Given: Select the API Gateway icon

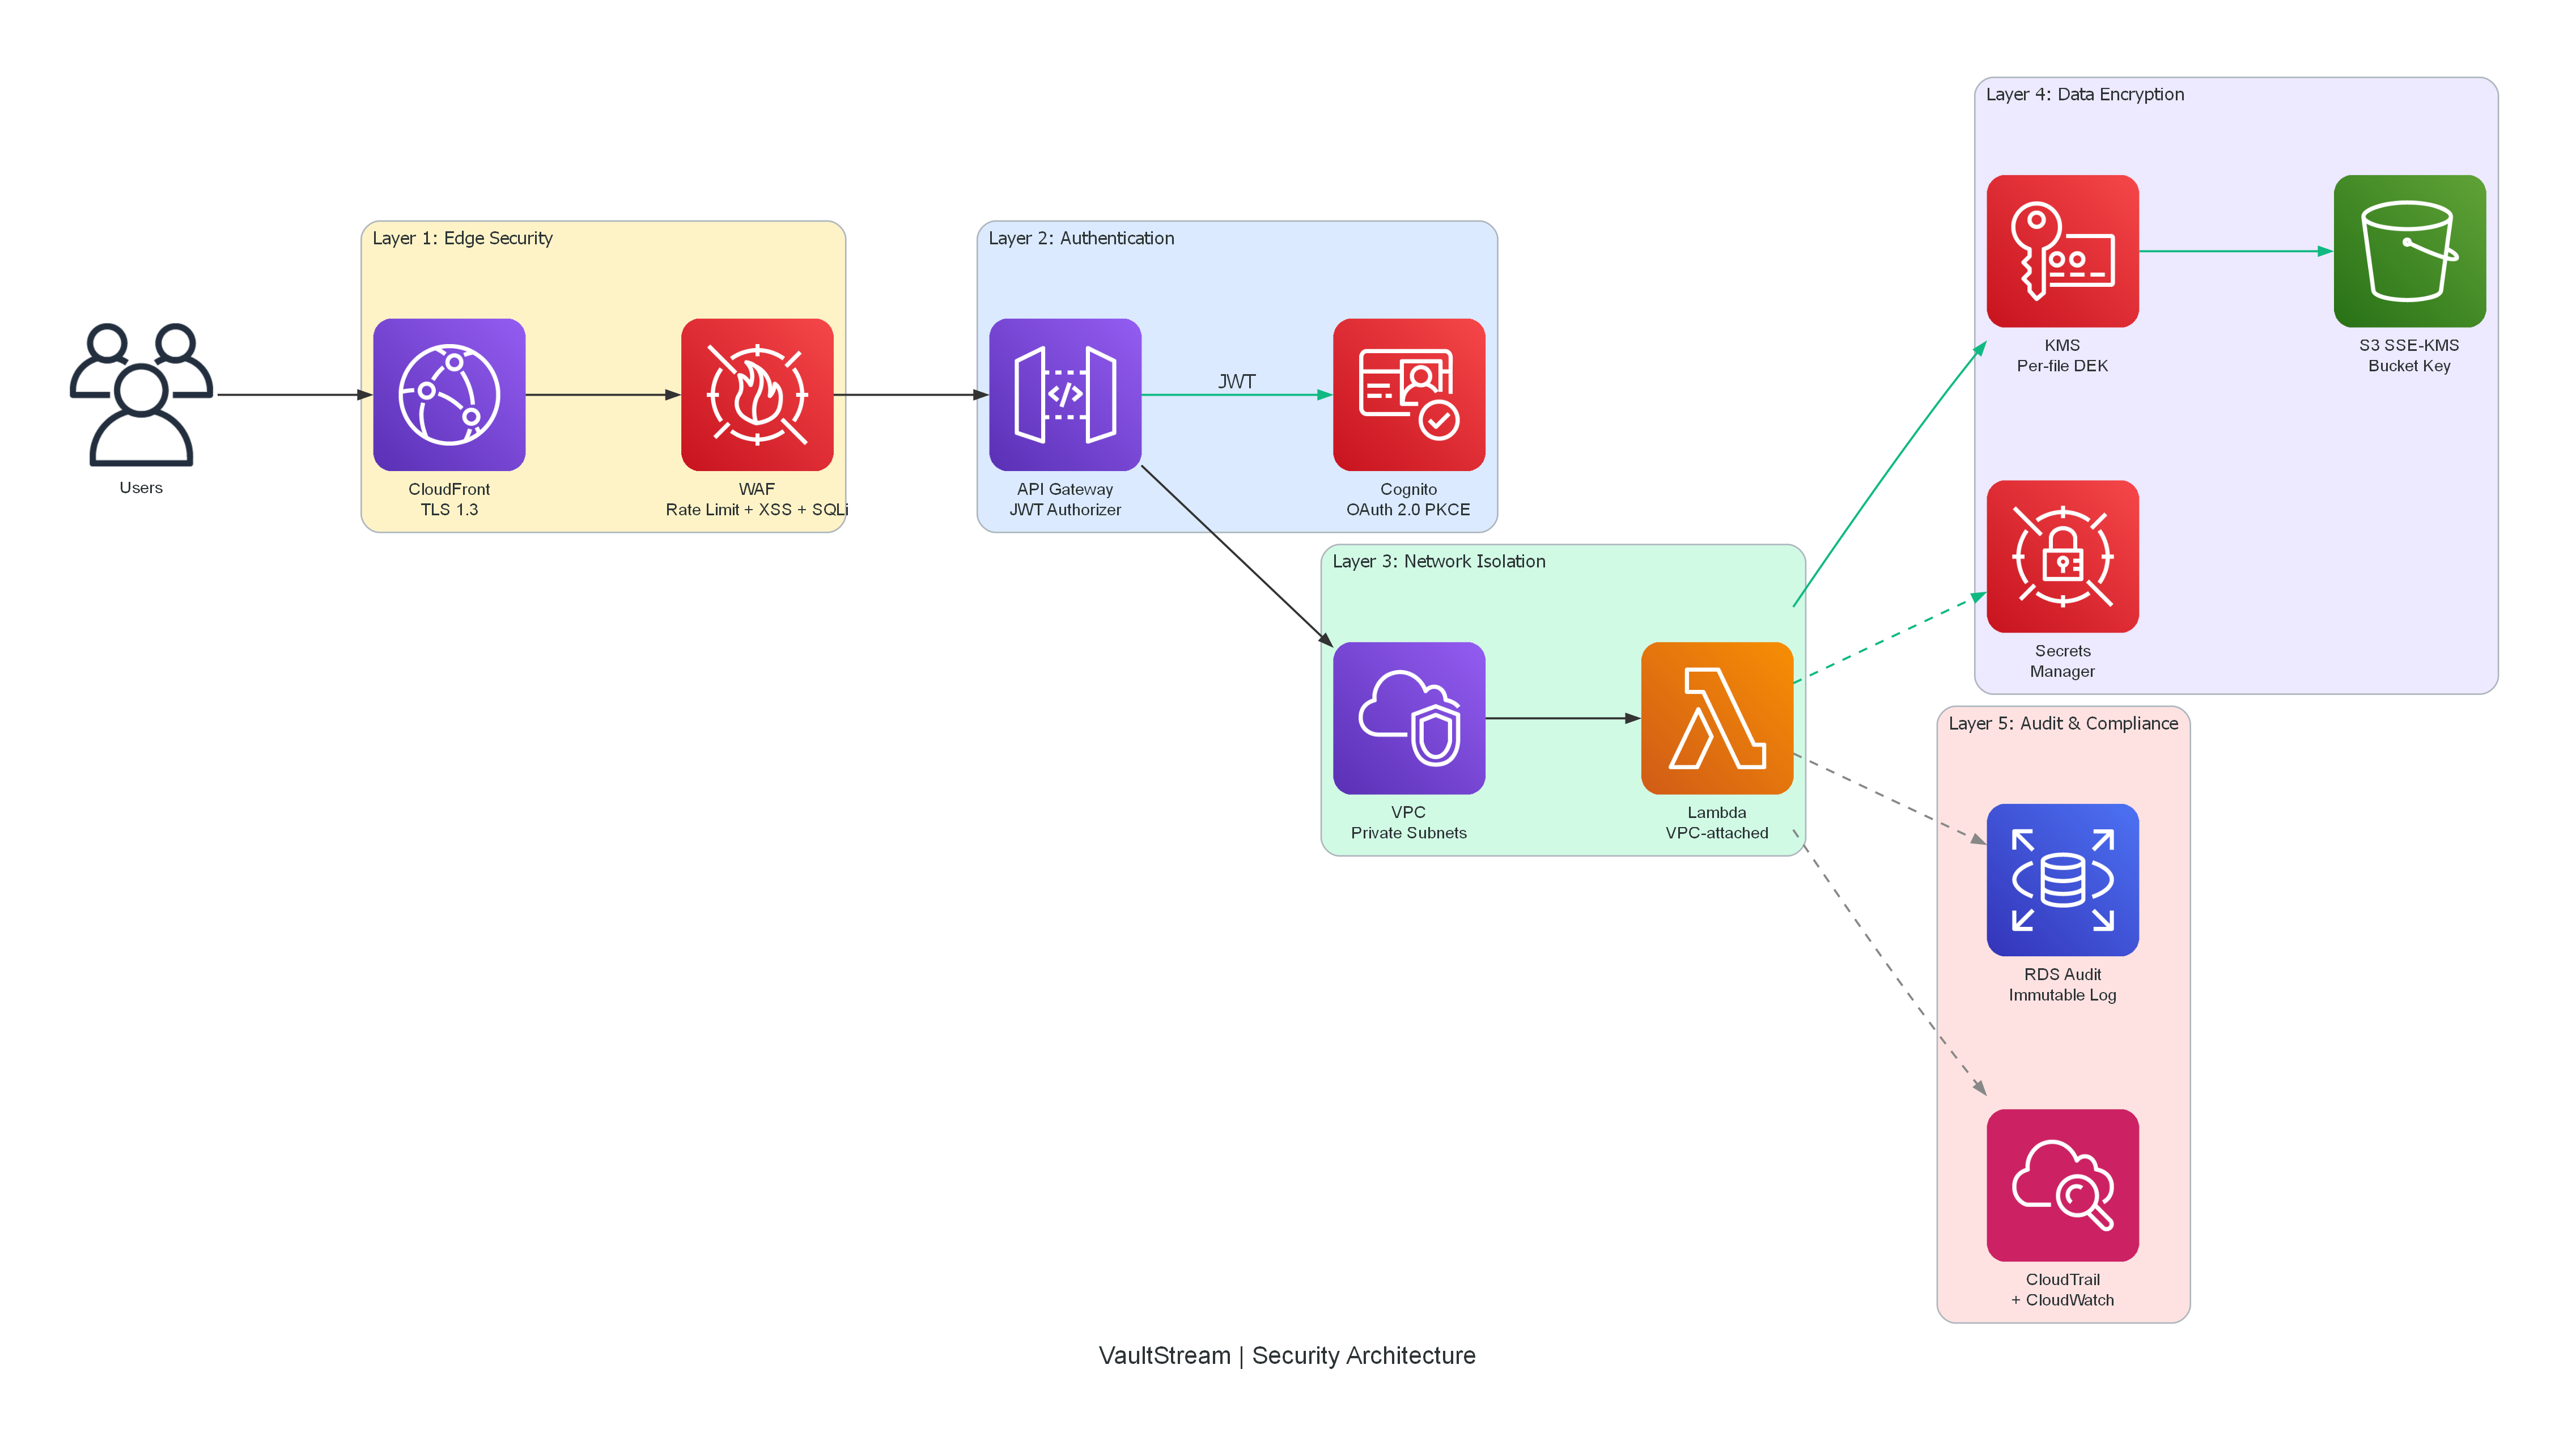Looking at the screenshot, I should point(1065,395).
